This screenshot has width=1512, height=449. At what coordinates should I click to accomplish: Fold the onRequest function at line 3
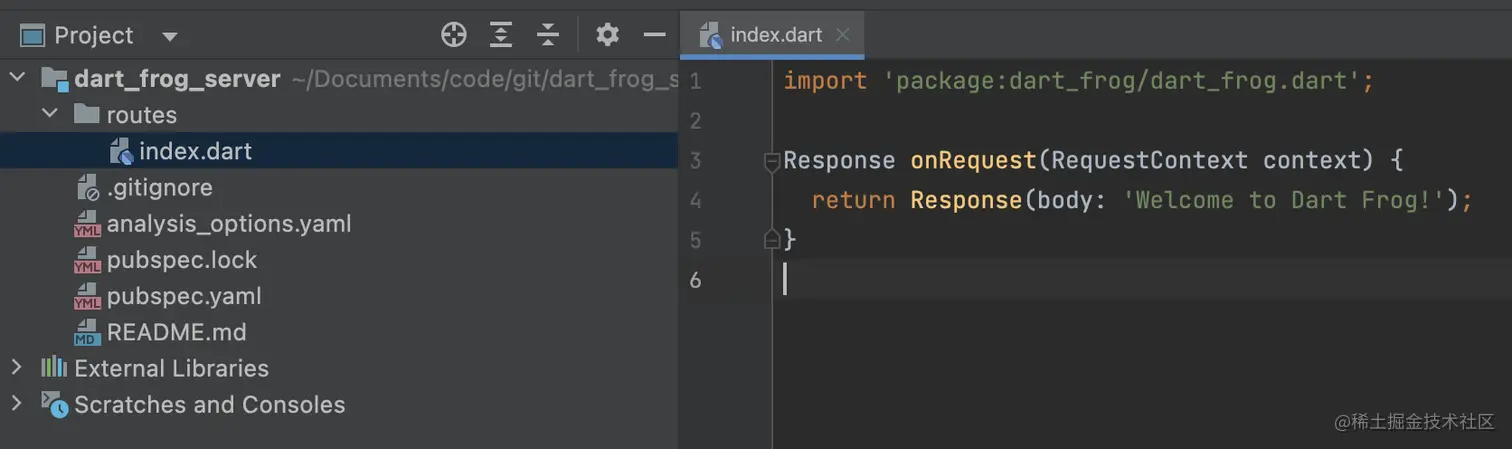tap(771, 161)
